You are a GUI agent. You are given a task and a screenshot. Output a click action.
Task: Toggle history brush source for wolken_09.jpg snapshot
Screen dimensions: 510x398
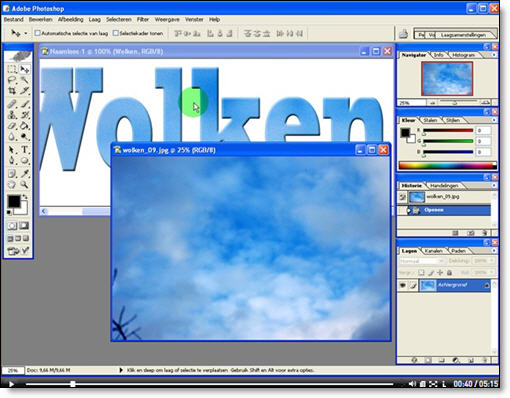403,197
